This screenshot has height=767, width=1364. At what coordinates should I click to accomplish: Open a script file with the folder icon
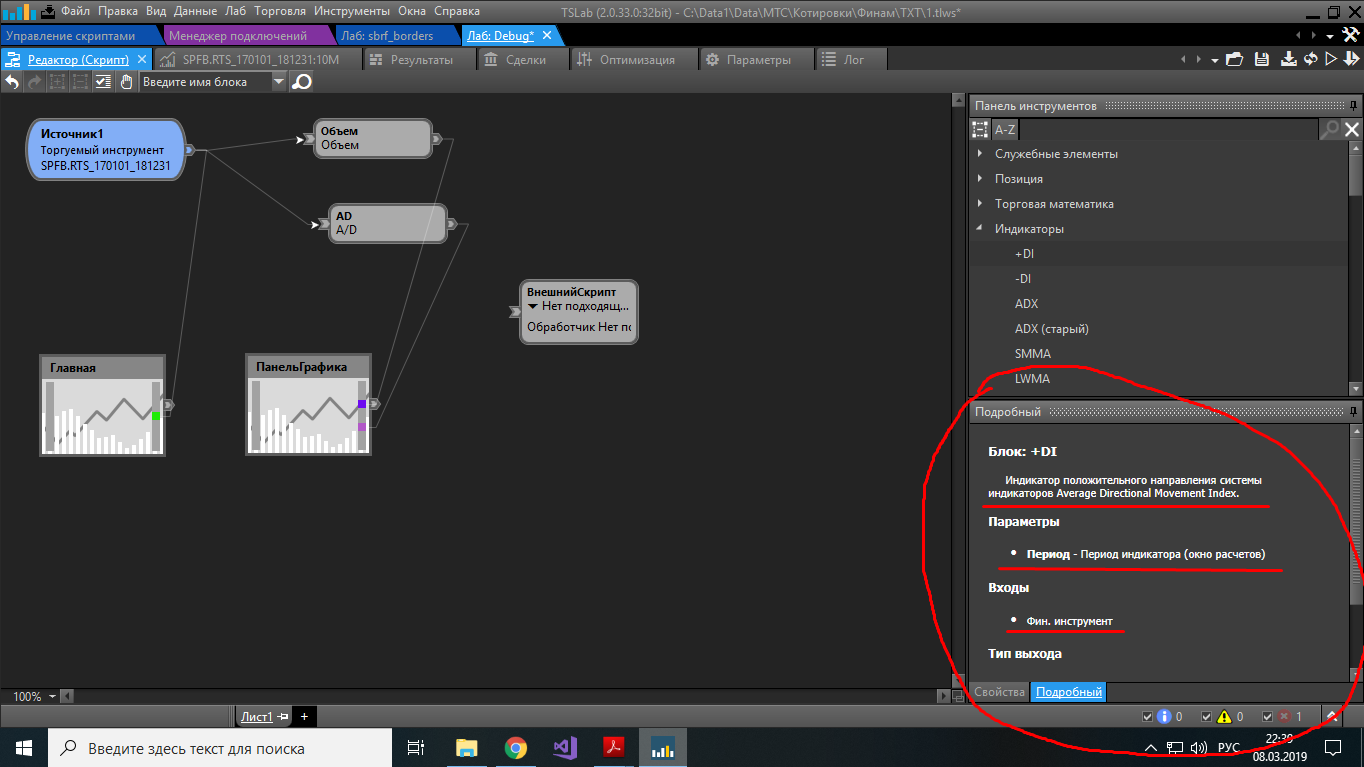coord(1234,59)
